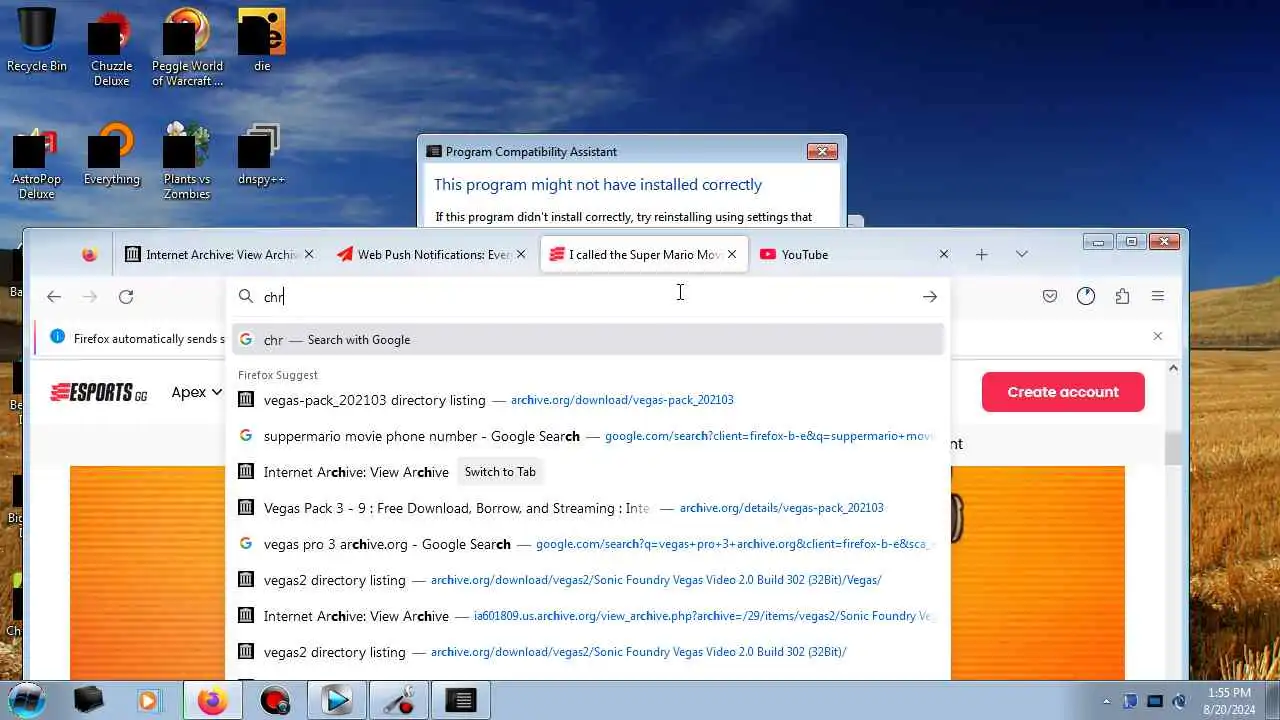Open the Extensions puzzle-piece icon
This screenshot has width=1280, height=720.
point(1122,296)
